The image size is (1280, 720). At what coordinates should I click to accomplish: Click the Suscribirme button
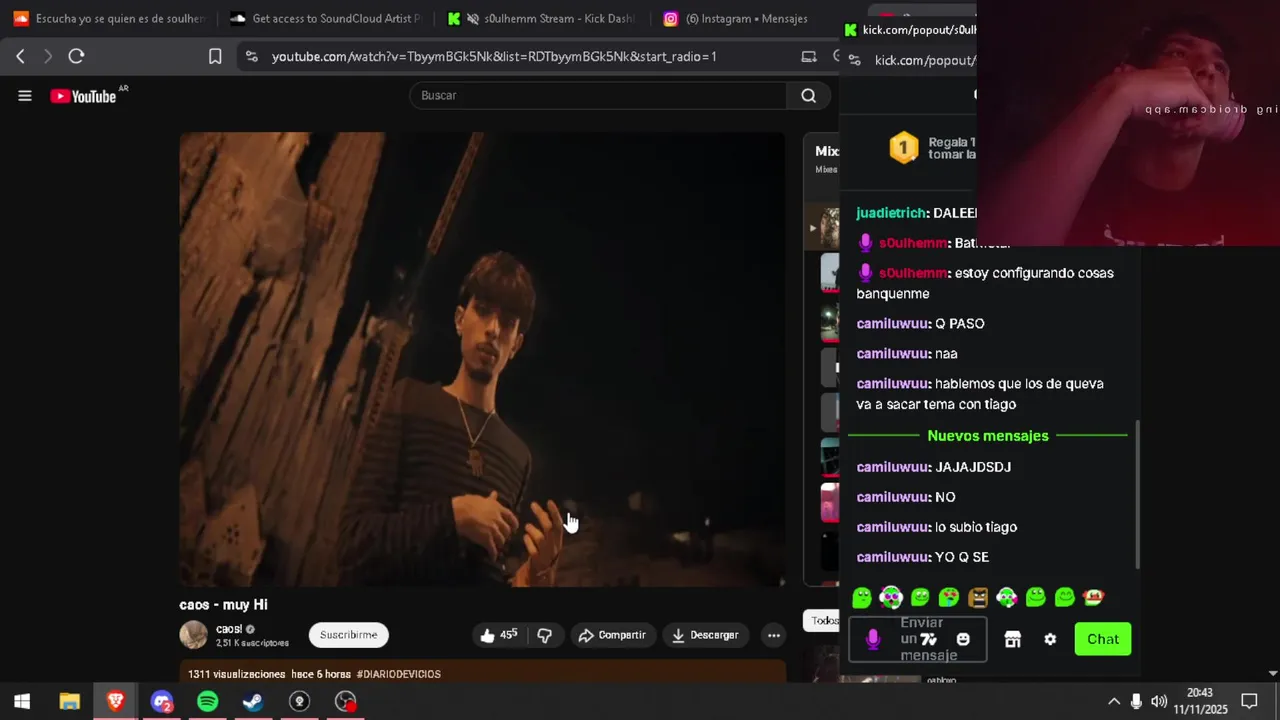point(349,635)
